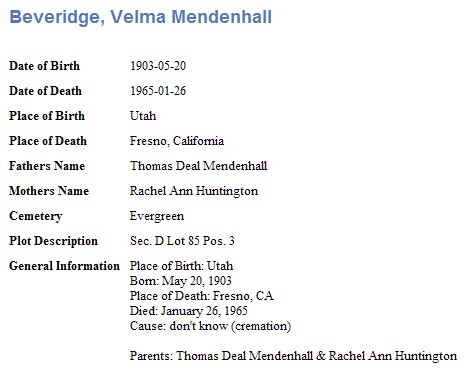The width and height of the screenshot is (474, 386).
Task: Click the Evergreen cemetery value
Action: click(157, 216)
